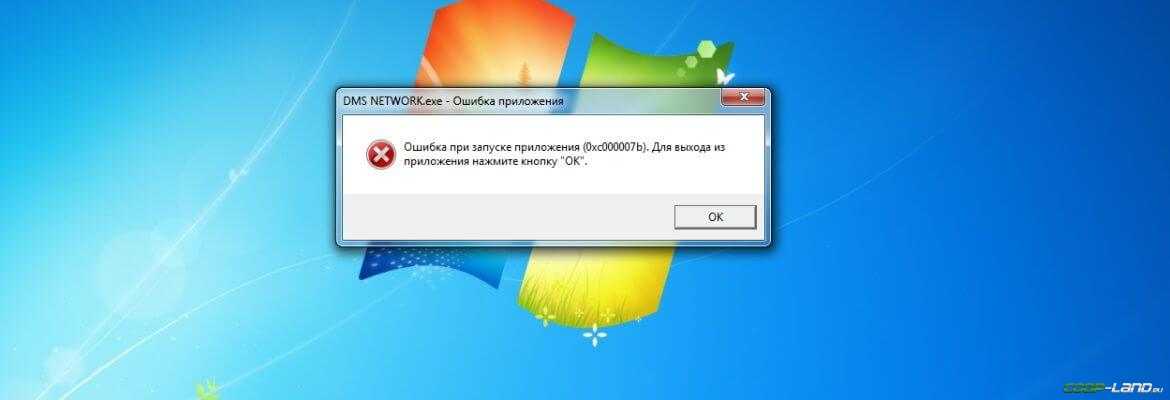The image size is (1170, 400).
Task: Click the white butterfly on the wallpaper
Action: tap(725, 77)
